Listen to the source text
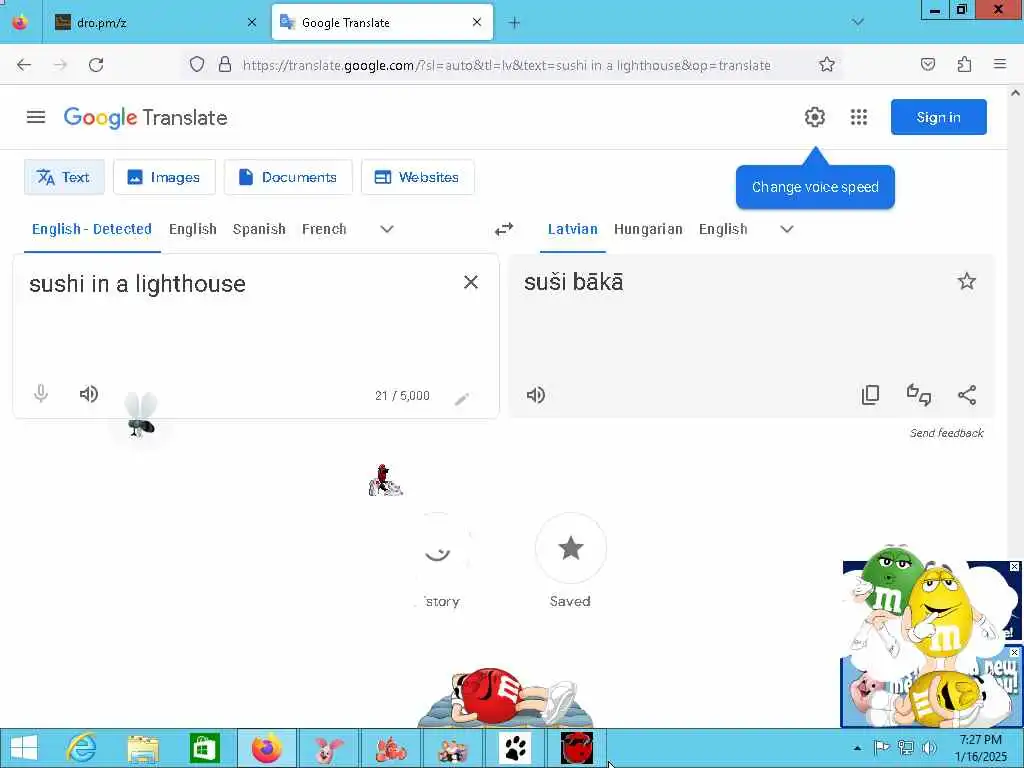This screenshot has width=1024, height=768. click(89, 394)
